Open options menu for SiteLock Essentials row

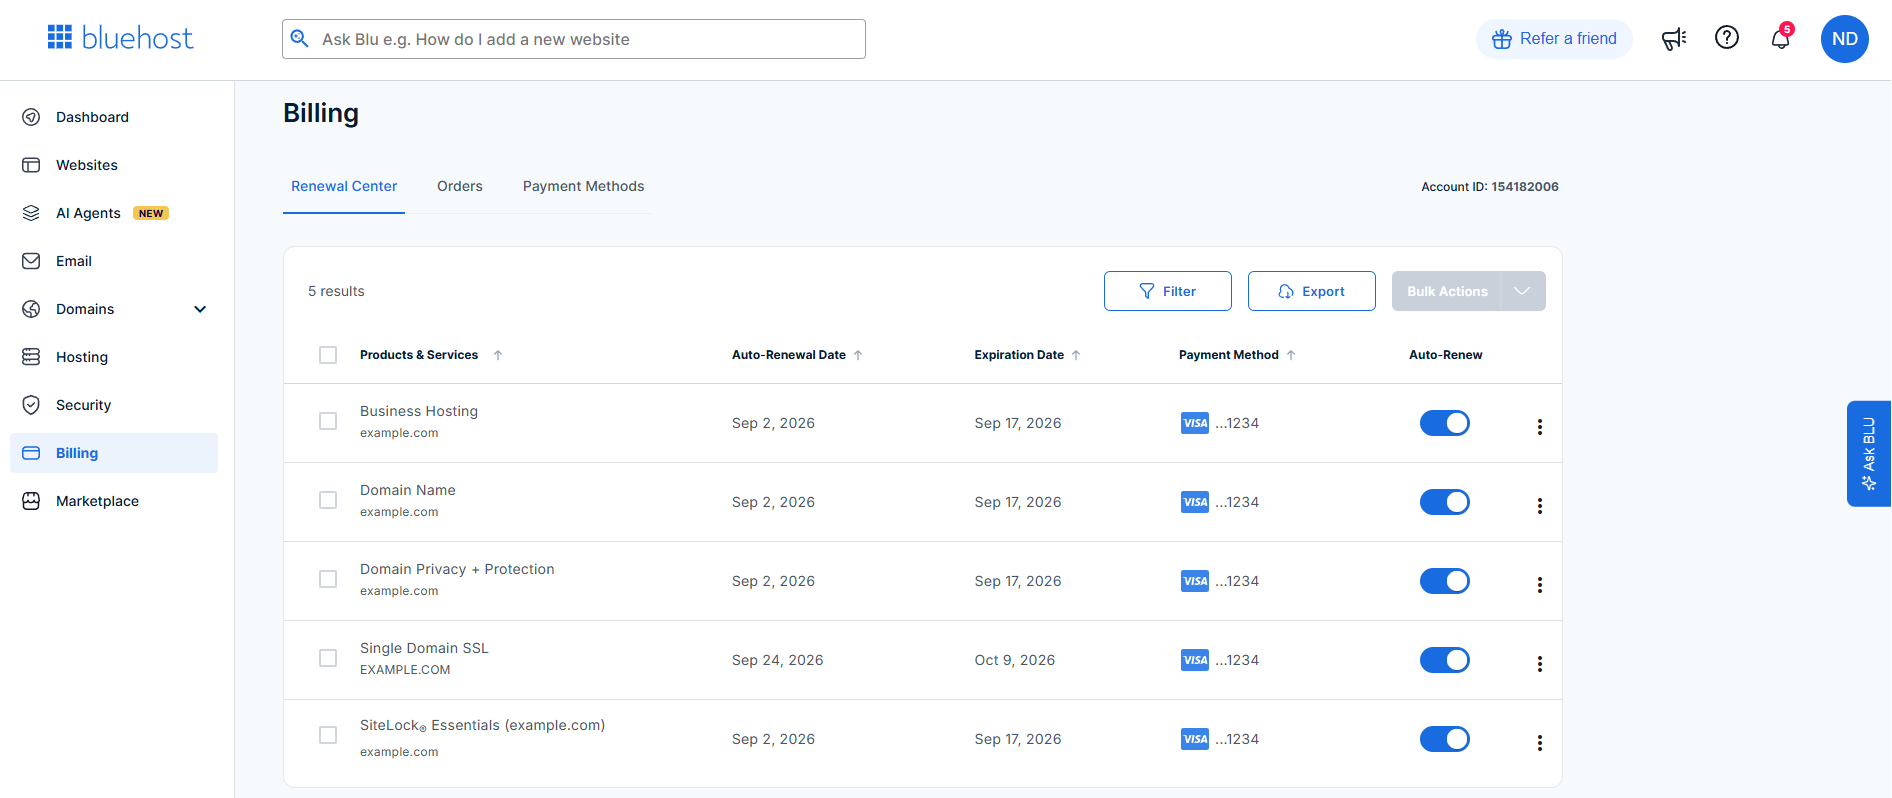click(1540, 743)
